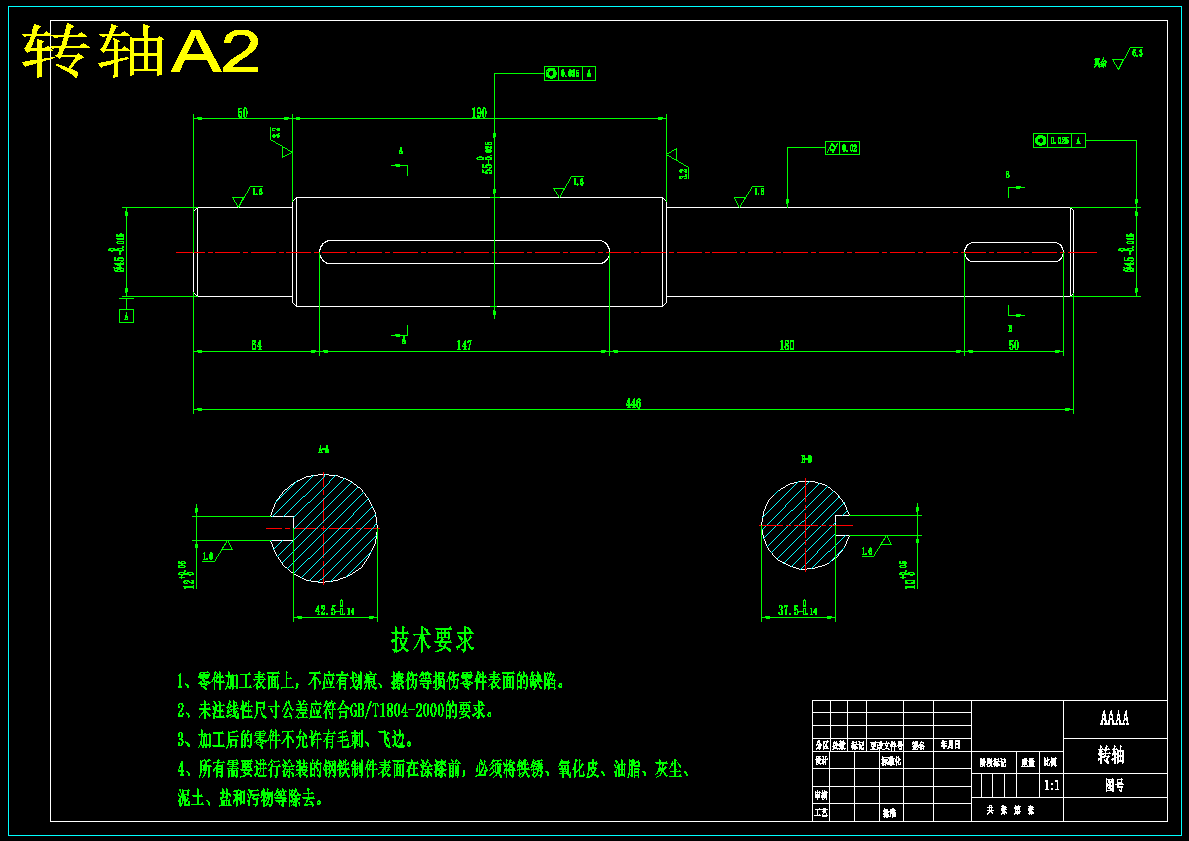Click the A-A section view label
This screenshot has height=841, width=1189.
coord(324,450)
